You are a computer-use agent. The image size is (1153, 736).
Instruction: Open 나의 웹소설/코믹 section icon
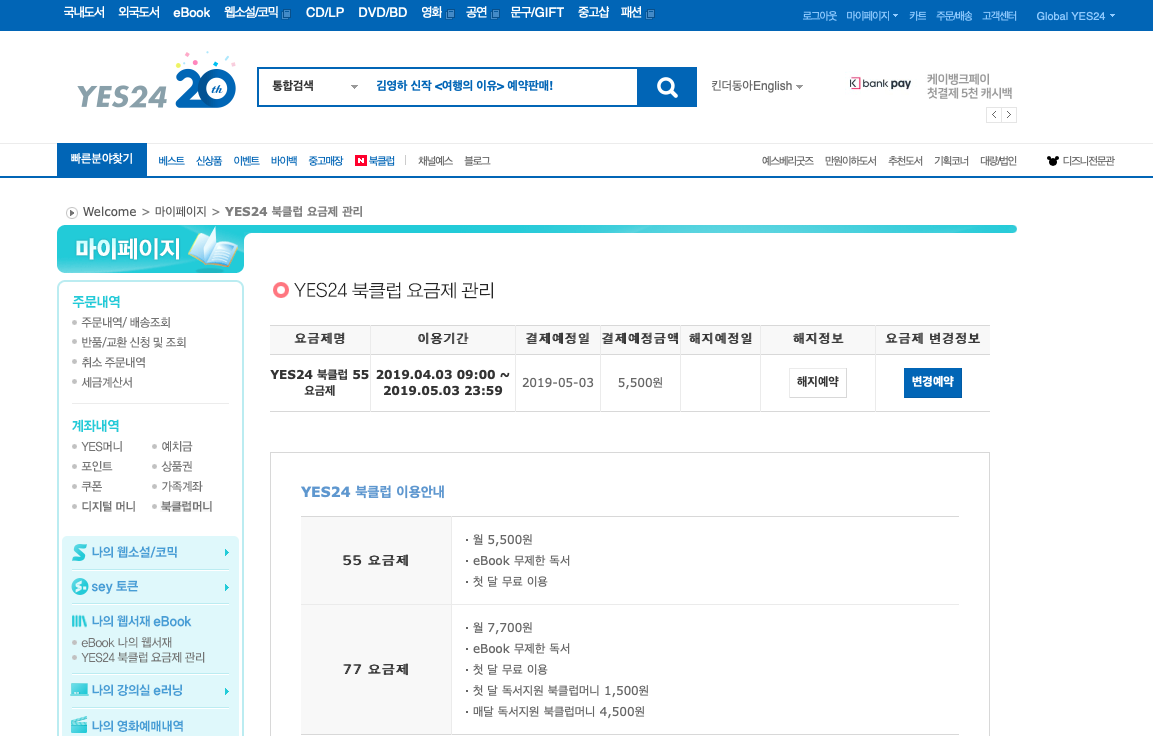tap(79, 552)
